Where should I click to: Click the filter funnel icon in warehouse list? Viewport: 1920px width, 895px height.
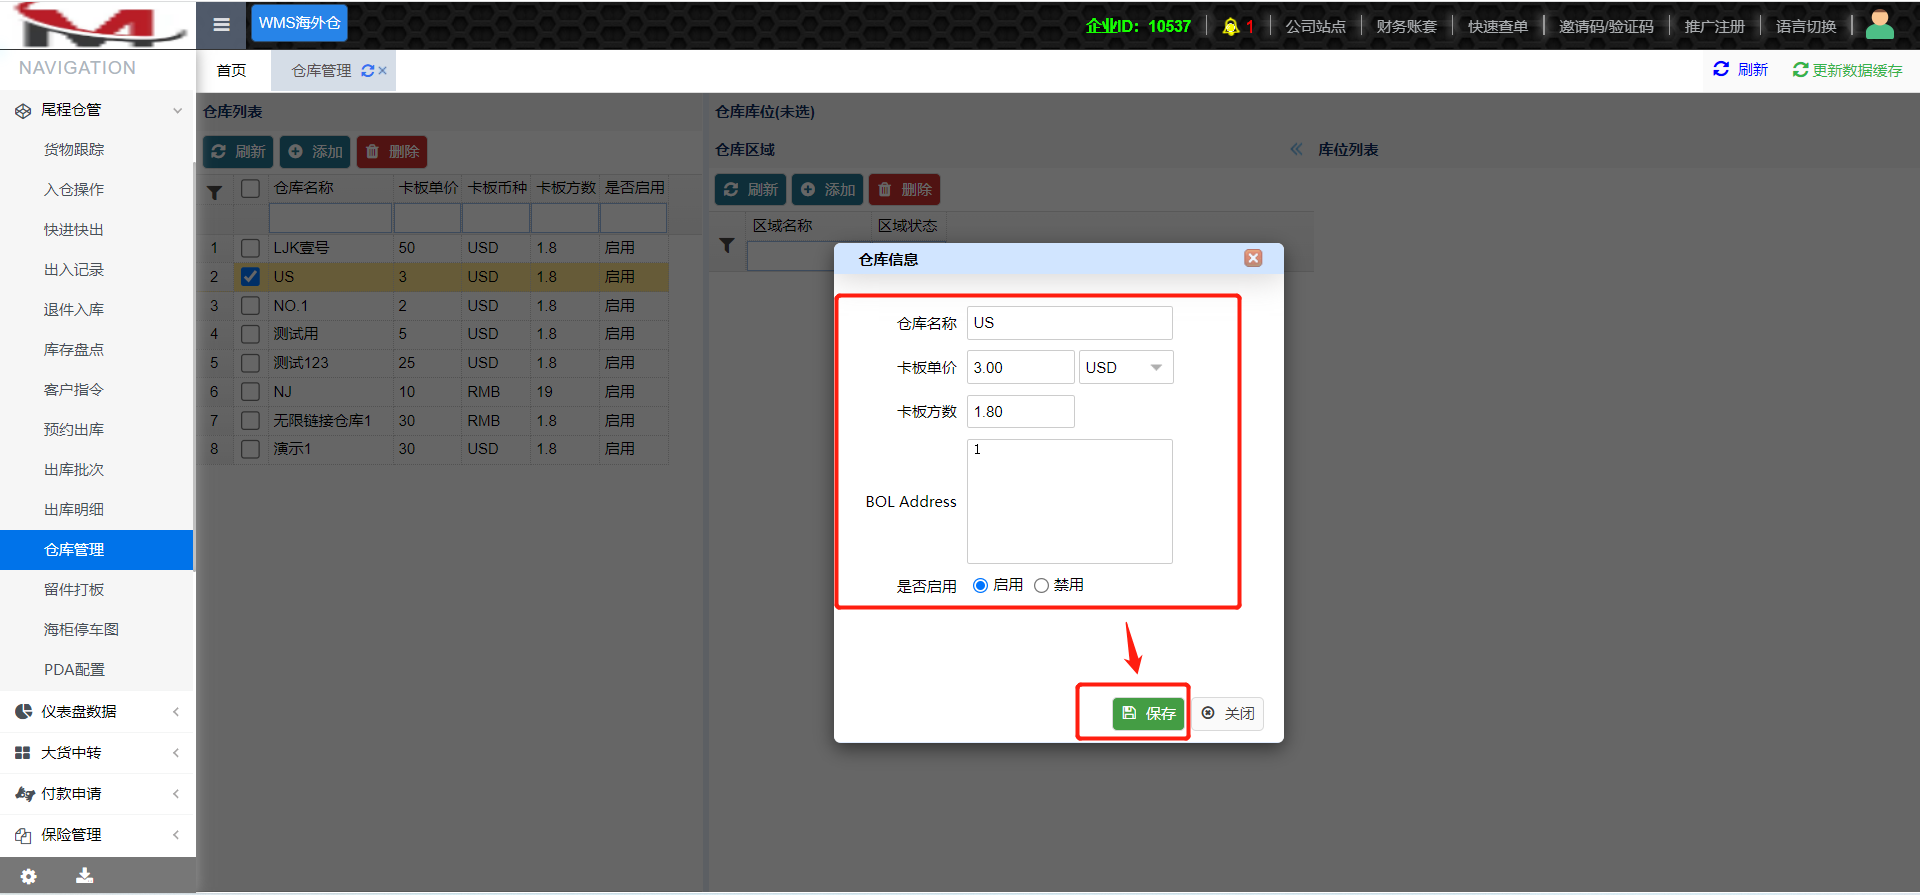pyautogui.click(x=215, y=193)
